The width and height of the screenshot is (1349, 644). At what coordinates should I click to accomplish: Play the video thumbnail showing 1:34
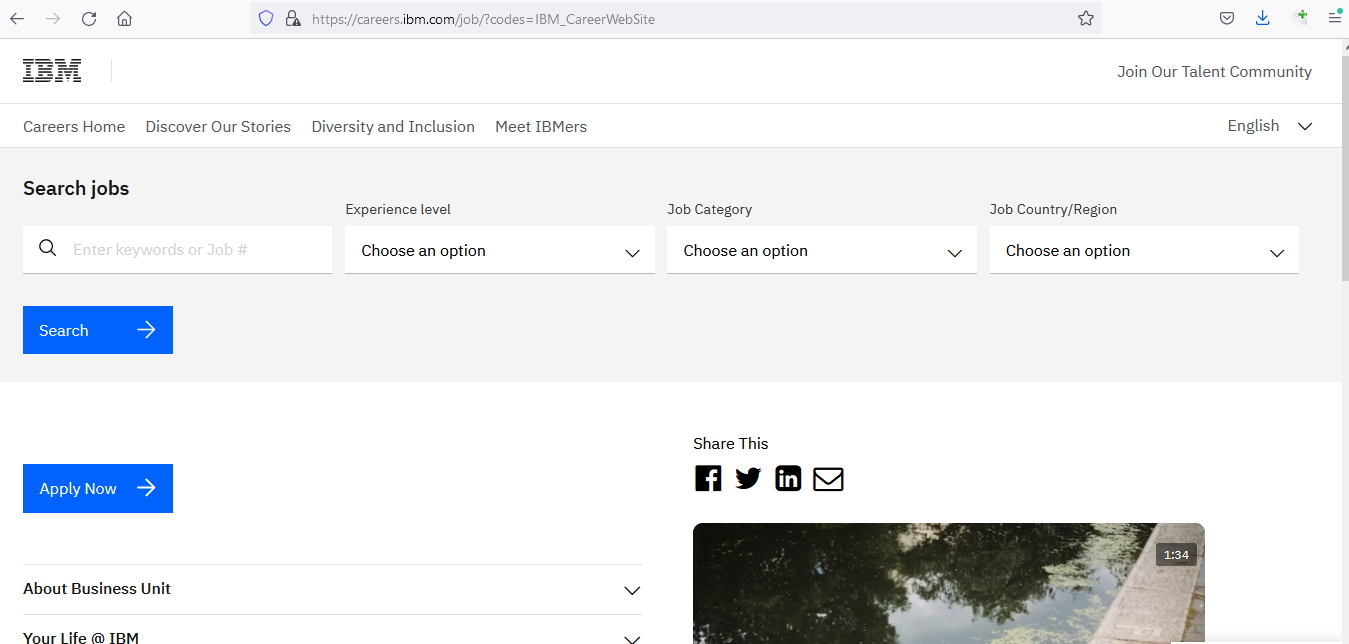point(948,584)
